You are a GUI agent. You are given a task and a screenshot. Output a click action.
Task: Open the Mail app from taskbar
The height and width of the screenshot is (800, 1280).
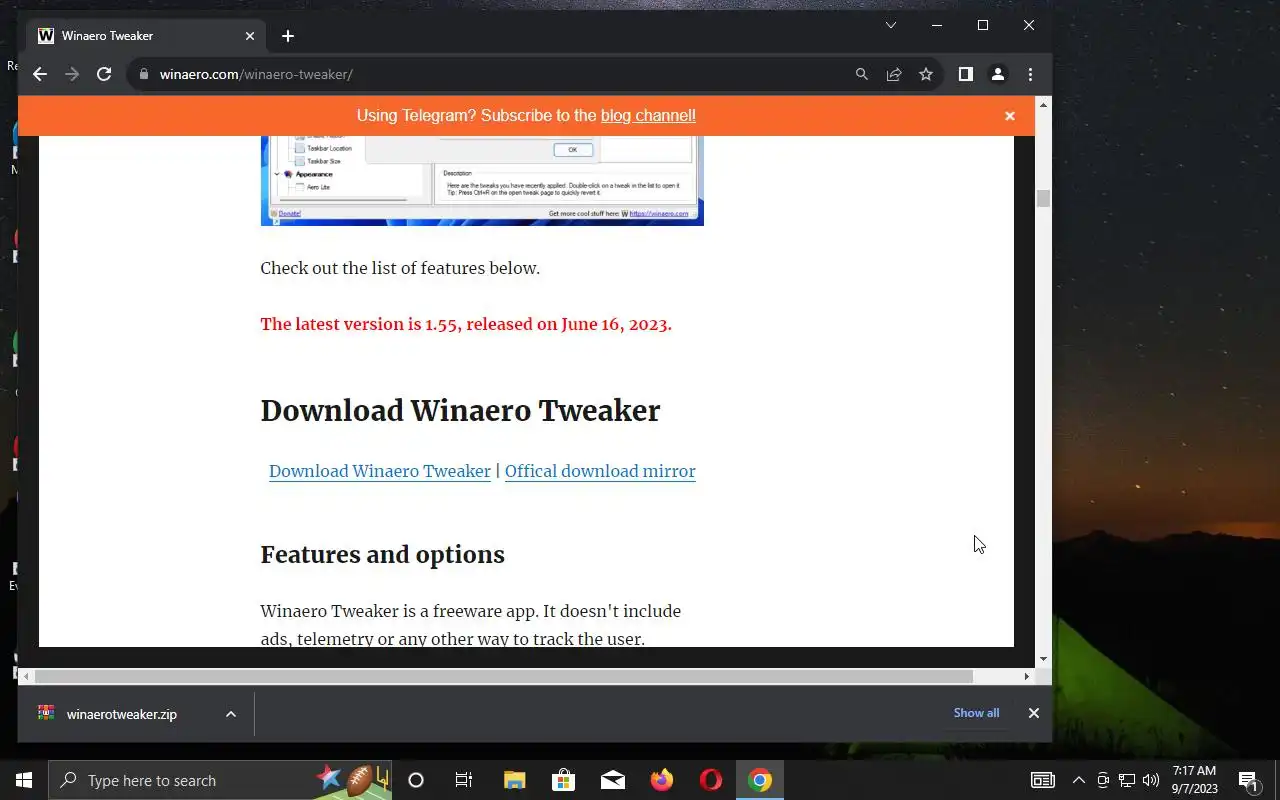[x=613, y=780]
